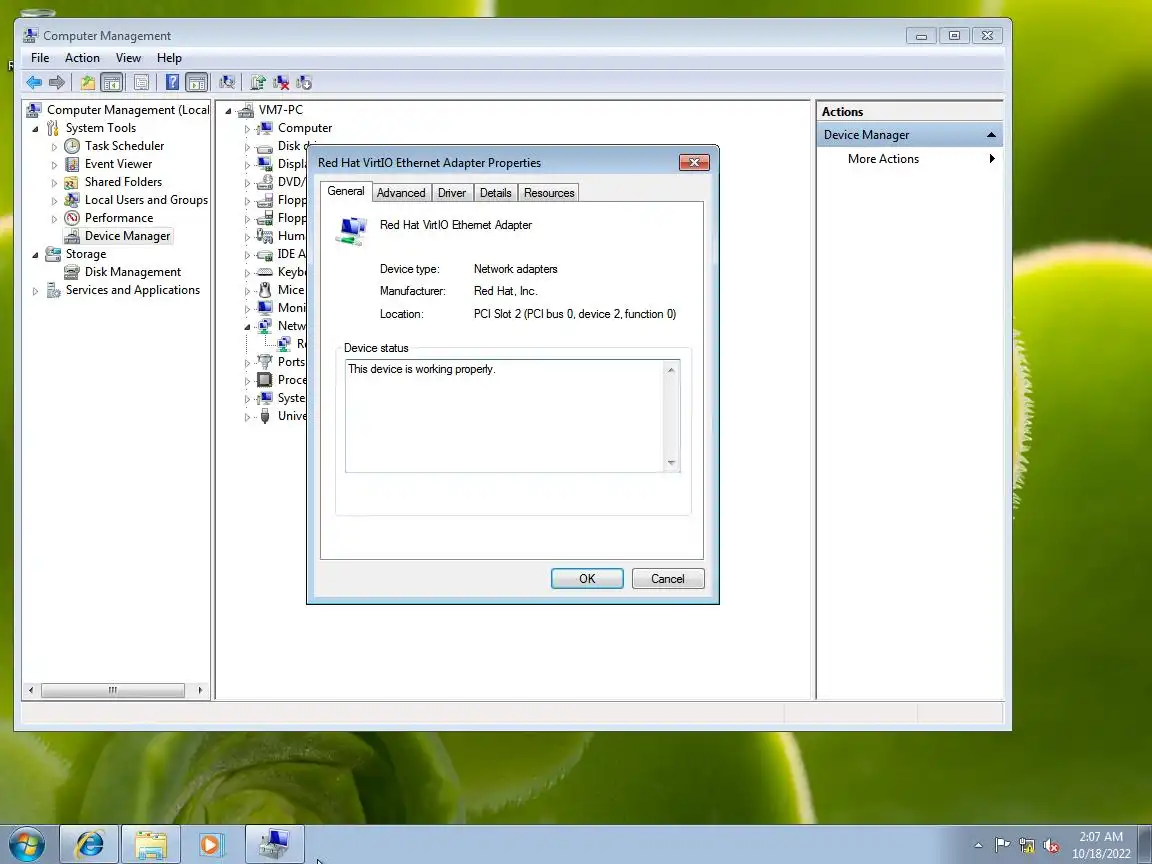
Task: Select the Local Users and Groups icon
Action: [x=72, y=200]
